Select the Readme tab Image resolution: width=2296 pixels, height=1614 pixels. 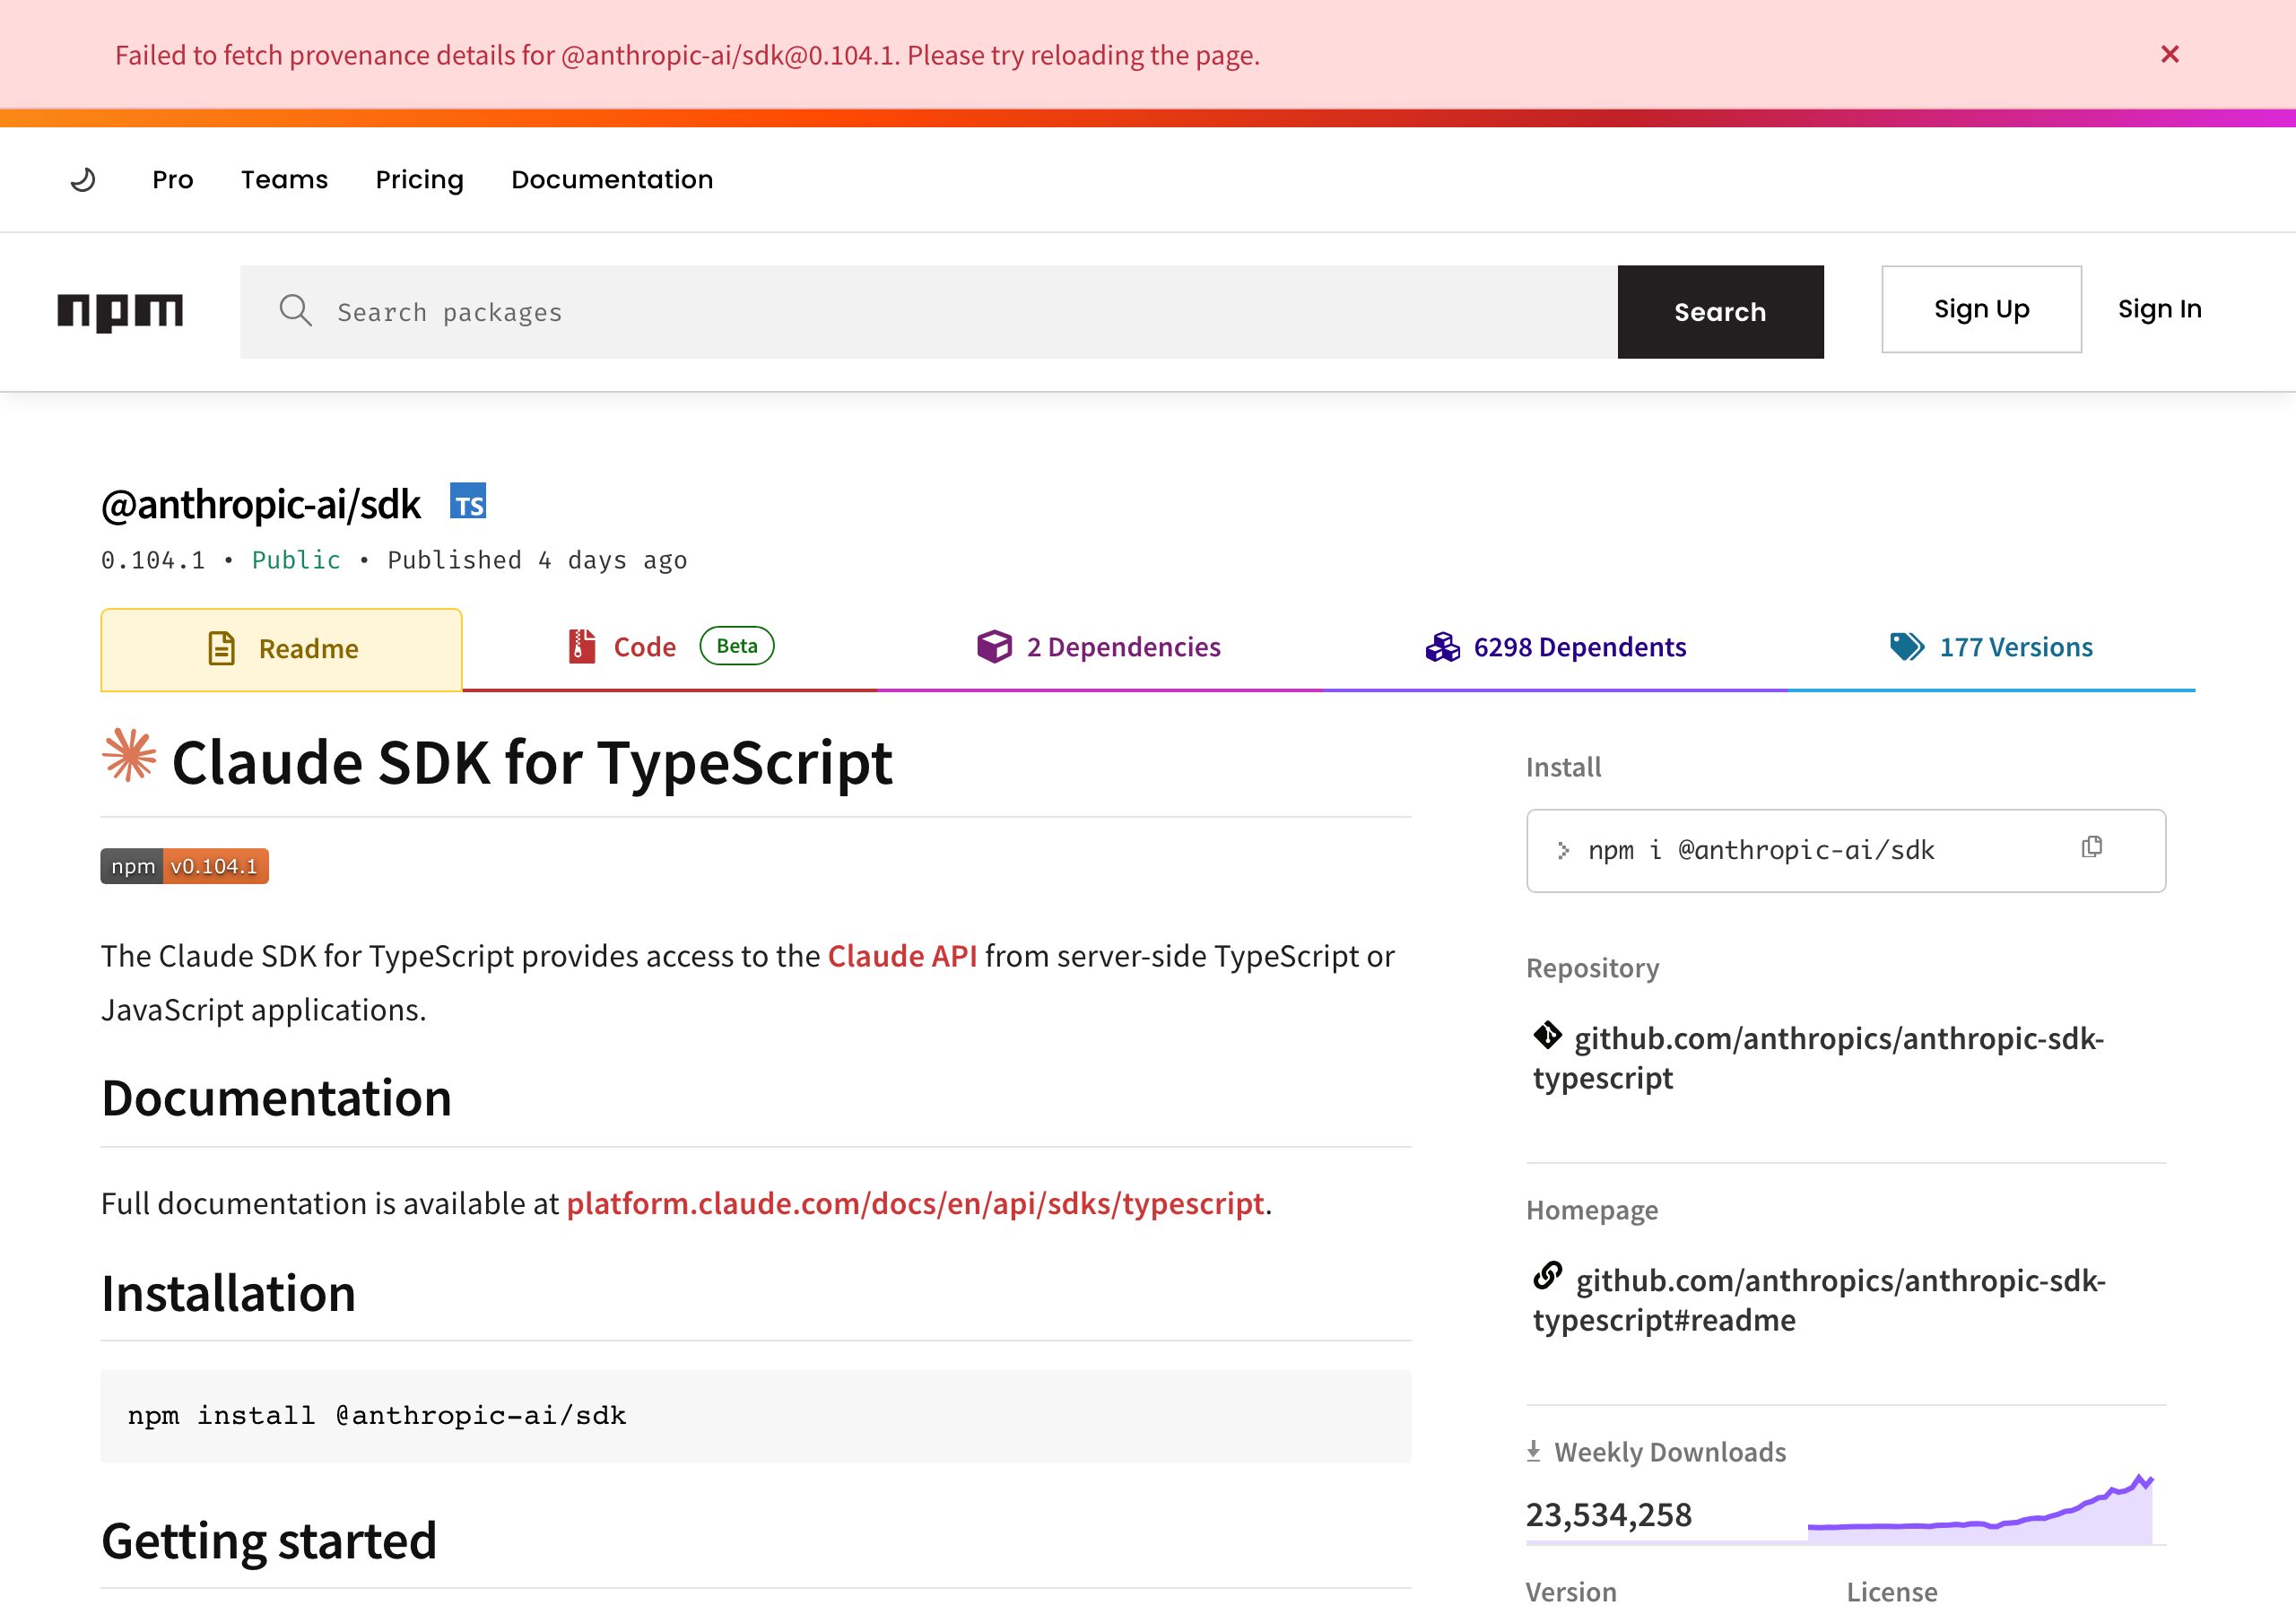tap(281, 649)
